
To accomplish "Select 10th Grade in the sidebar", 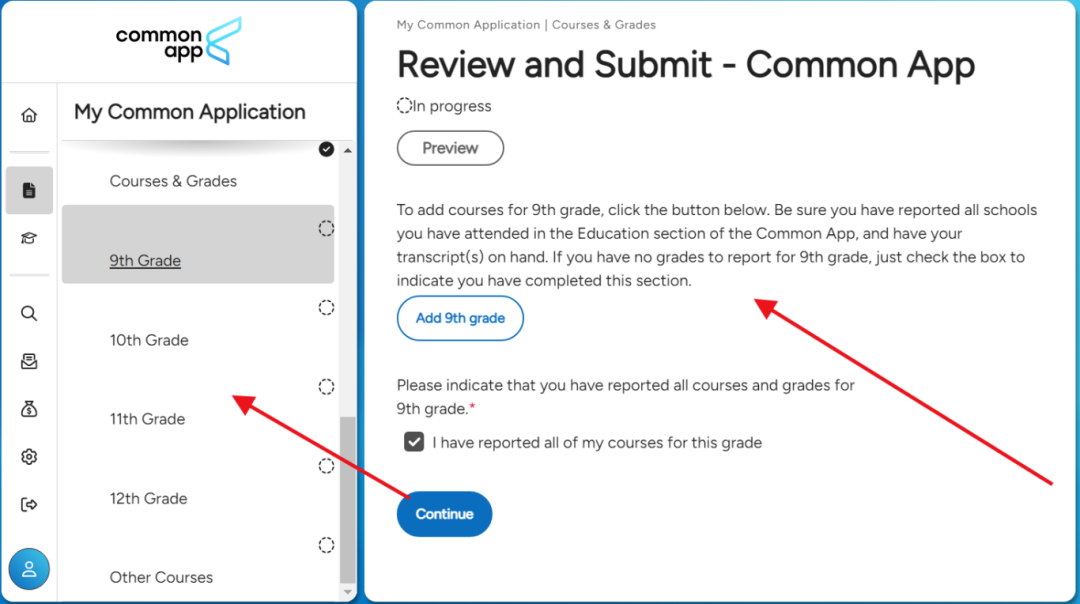I will [x=149, y=340].
